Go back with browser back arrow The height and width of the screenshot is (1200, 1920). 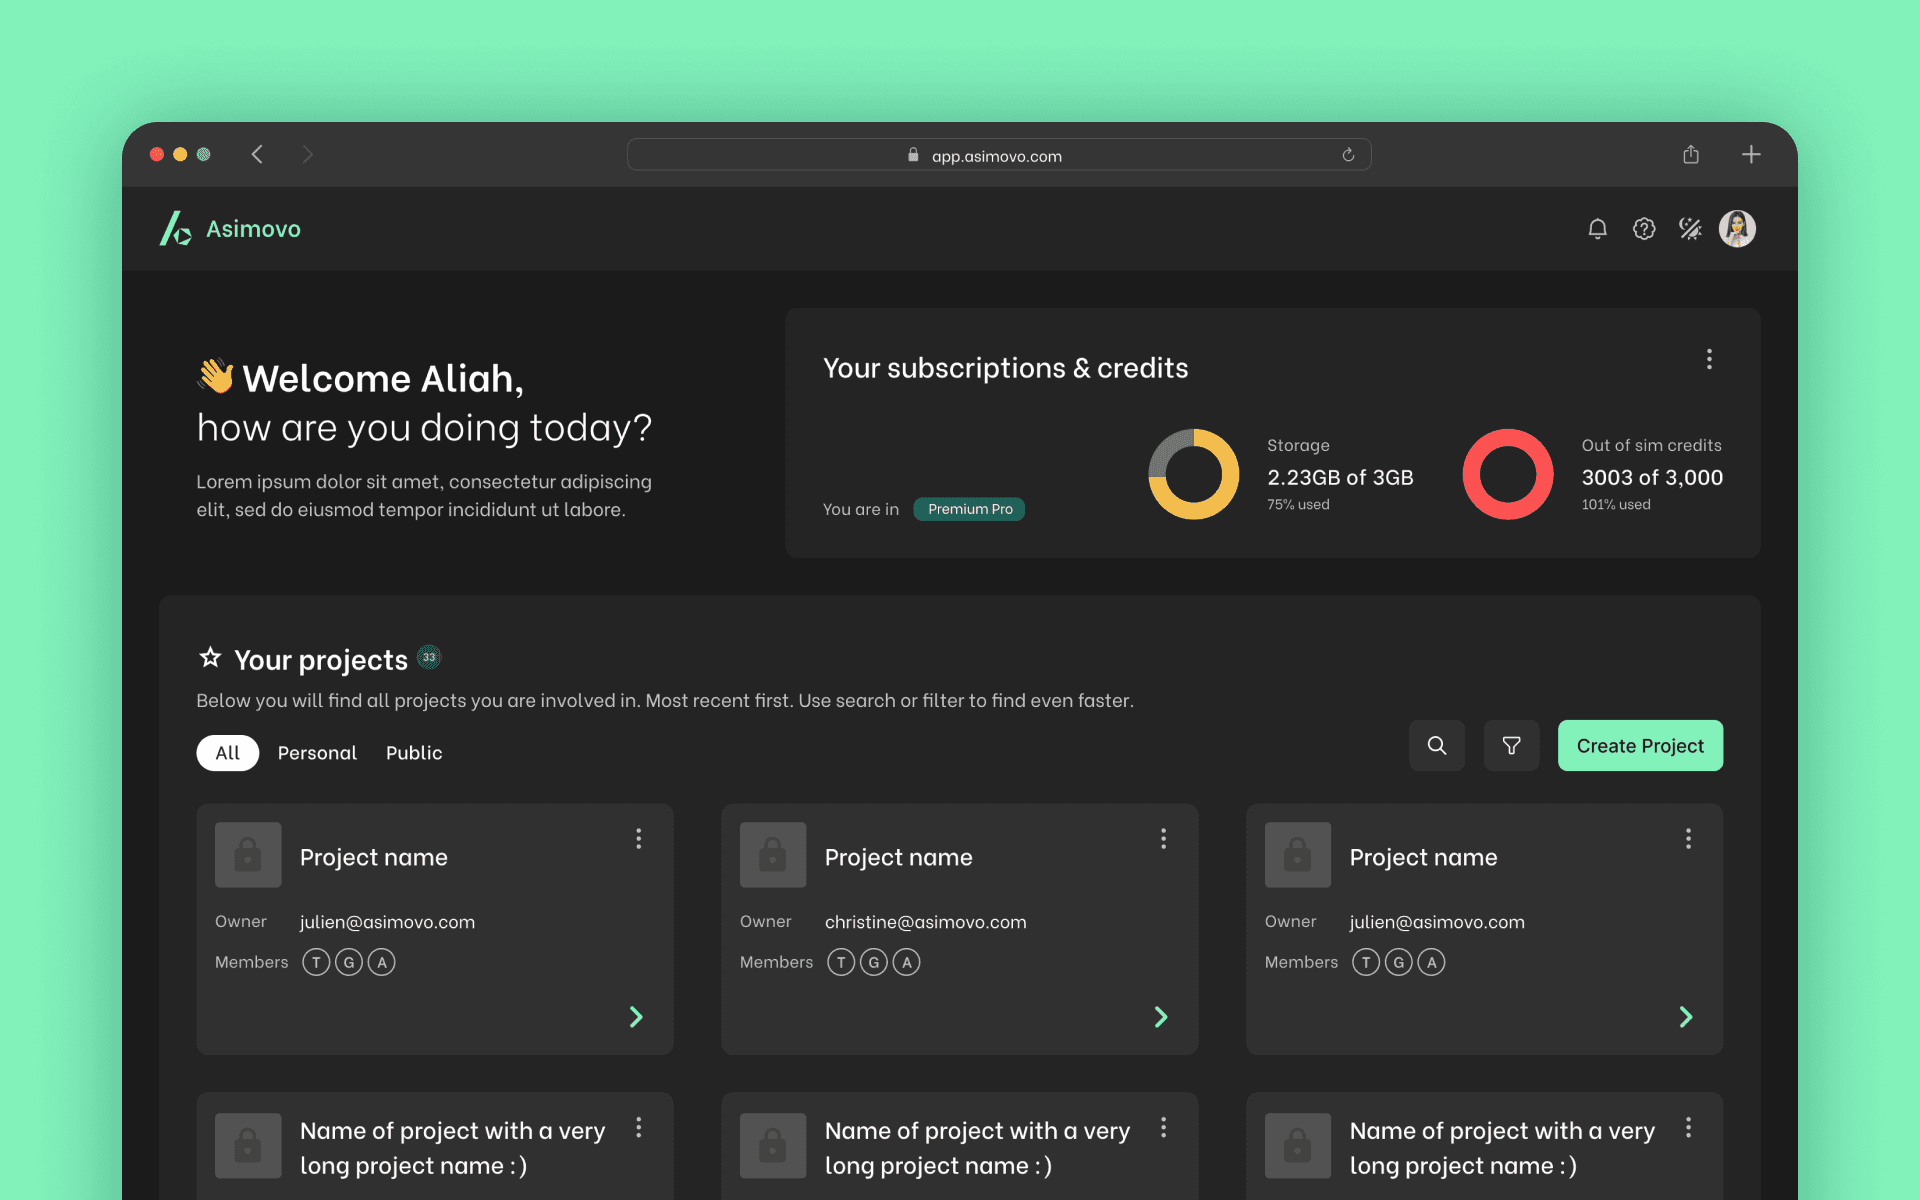[257, 154]
